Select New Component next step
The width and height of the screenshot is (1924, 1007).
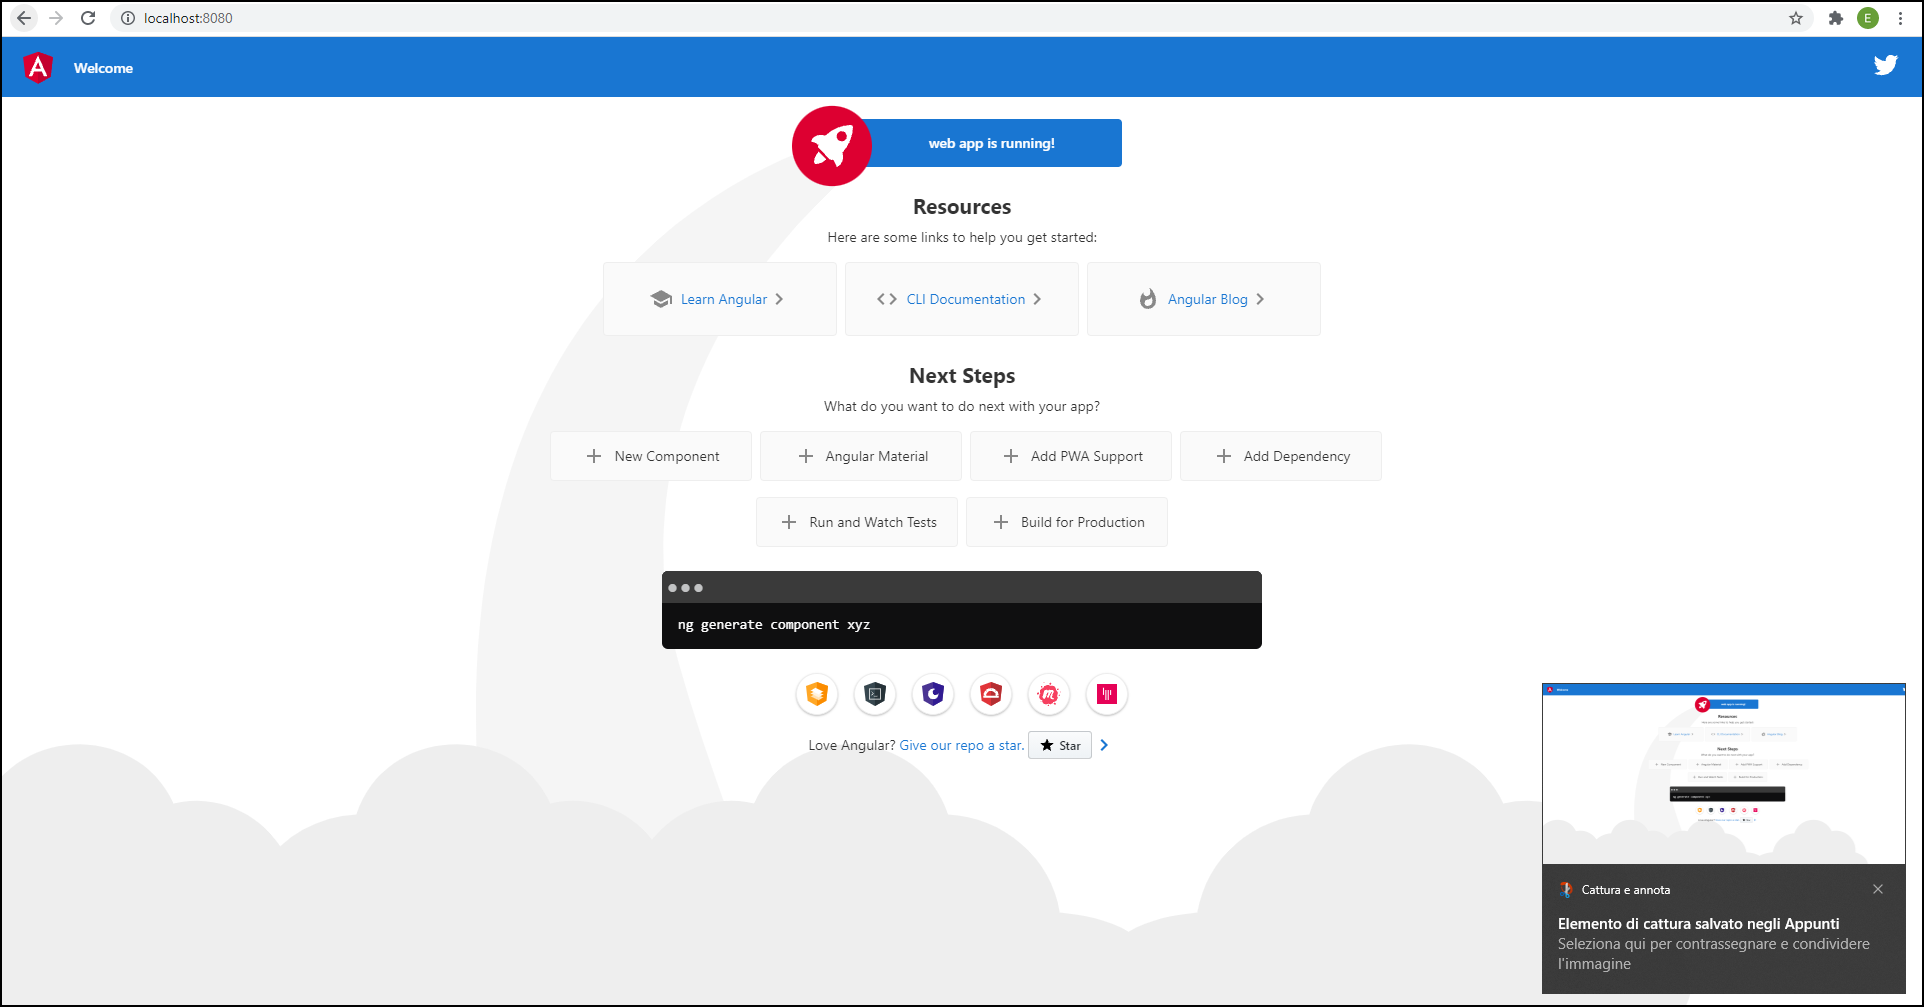coord(651,456)
